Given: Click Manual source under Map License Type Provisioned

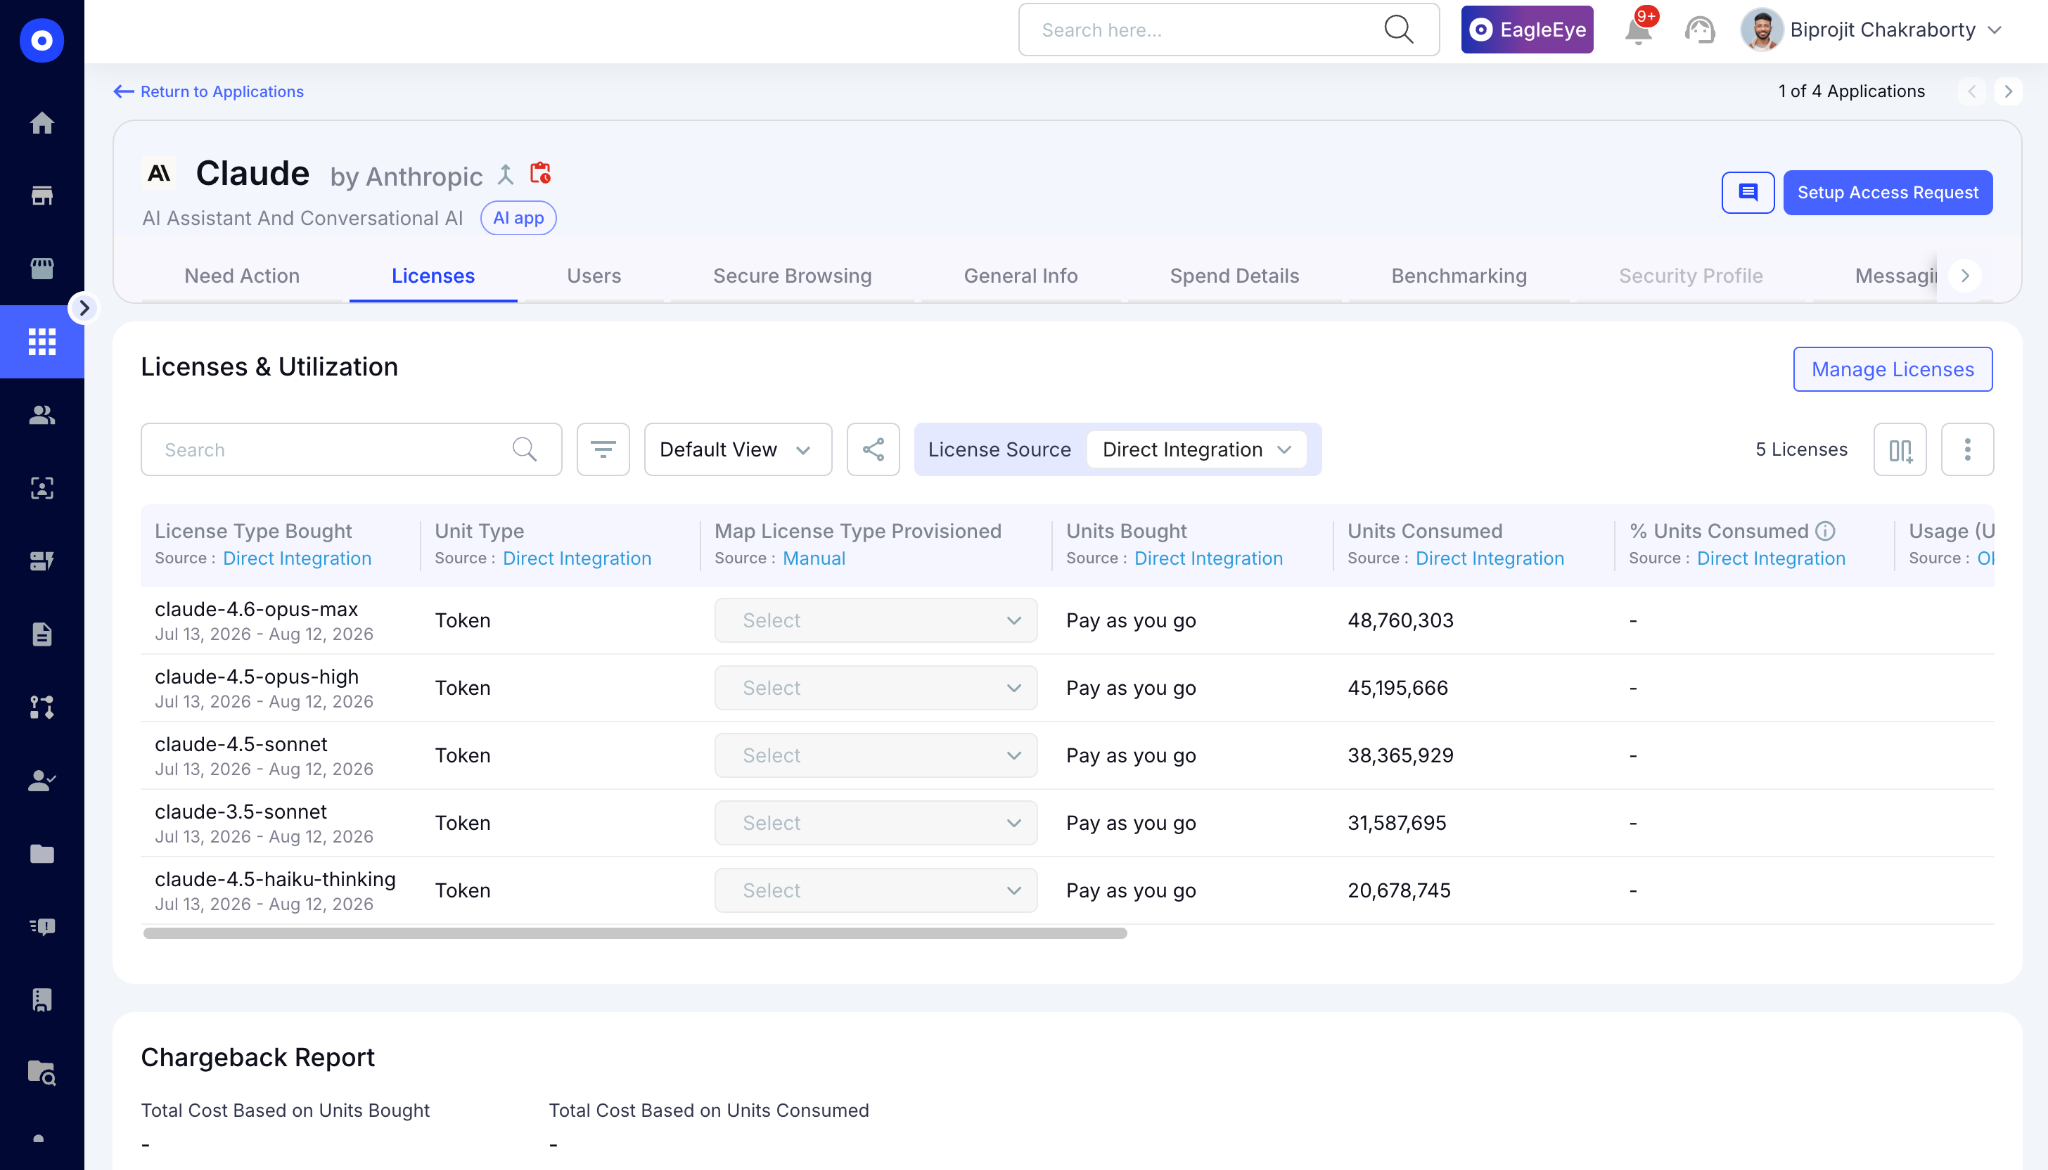Looking at the screenshot, I should [x=814, y=558].
